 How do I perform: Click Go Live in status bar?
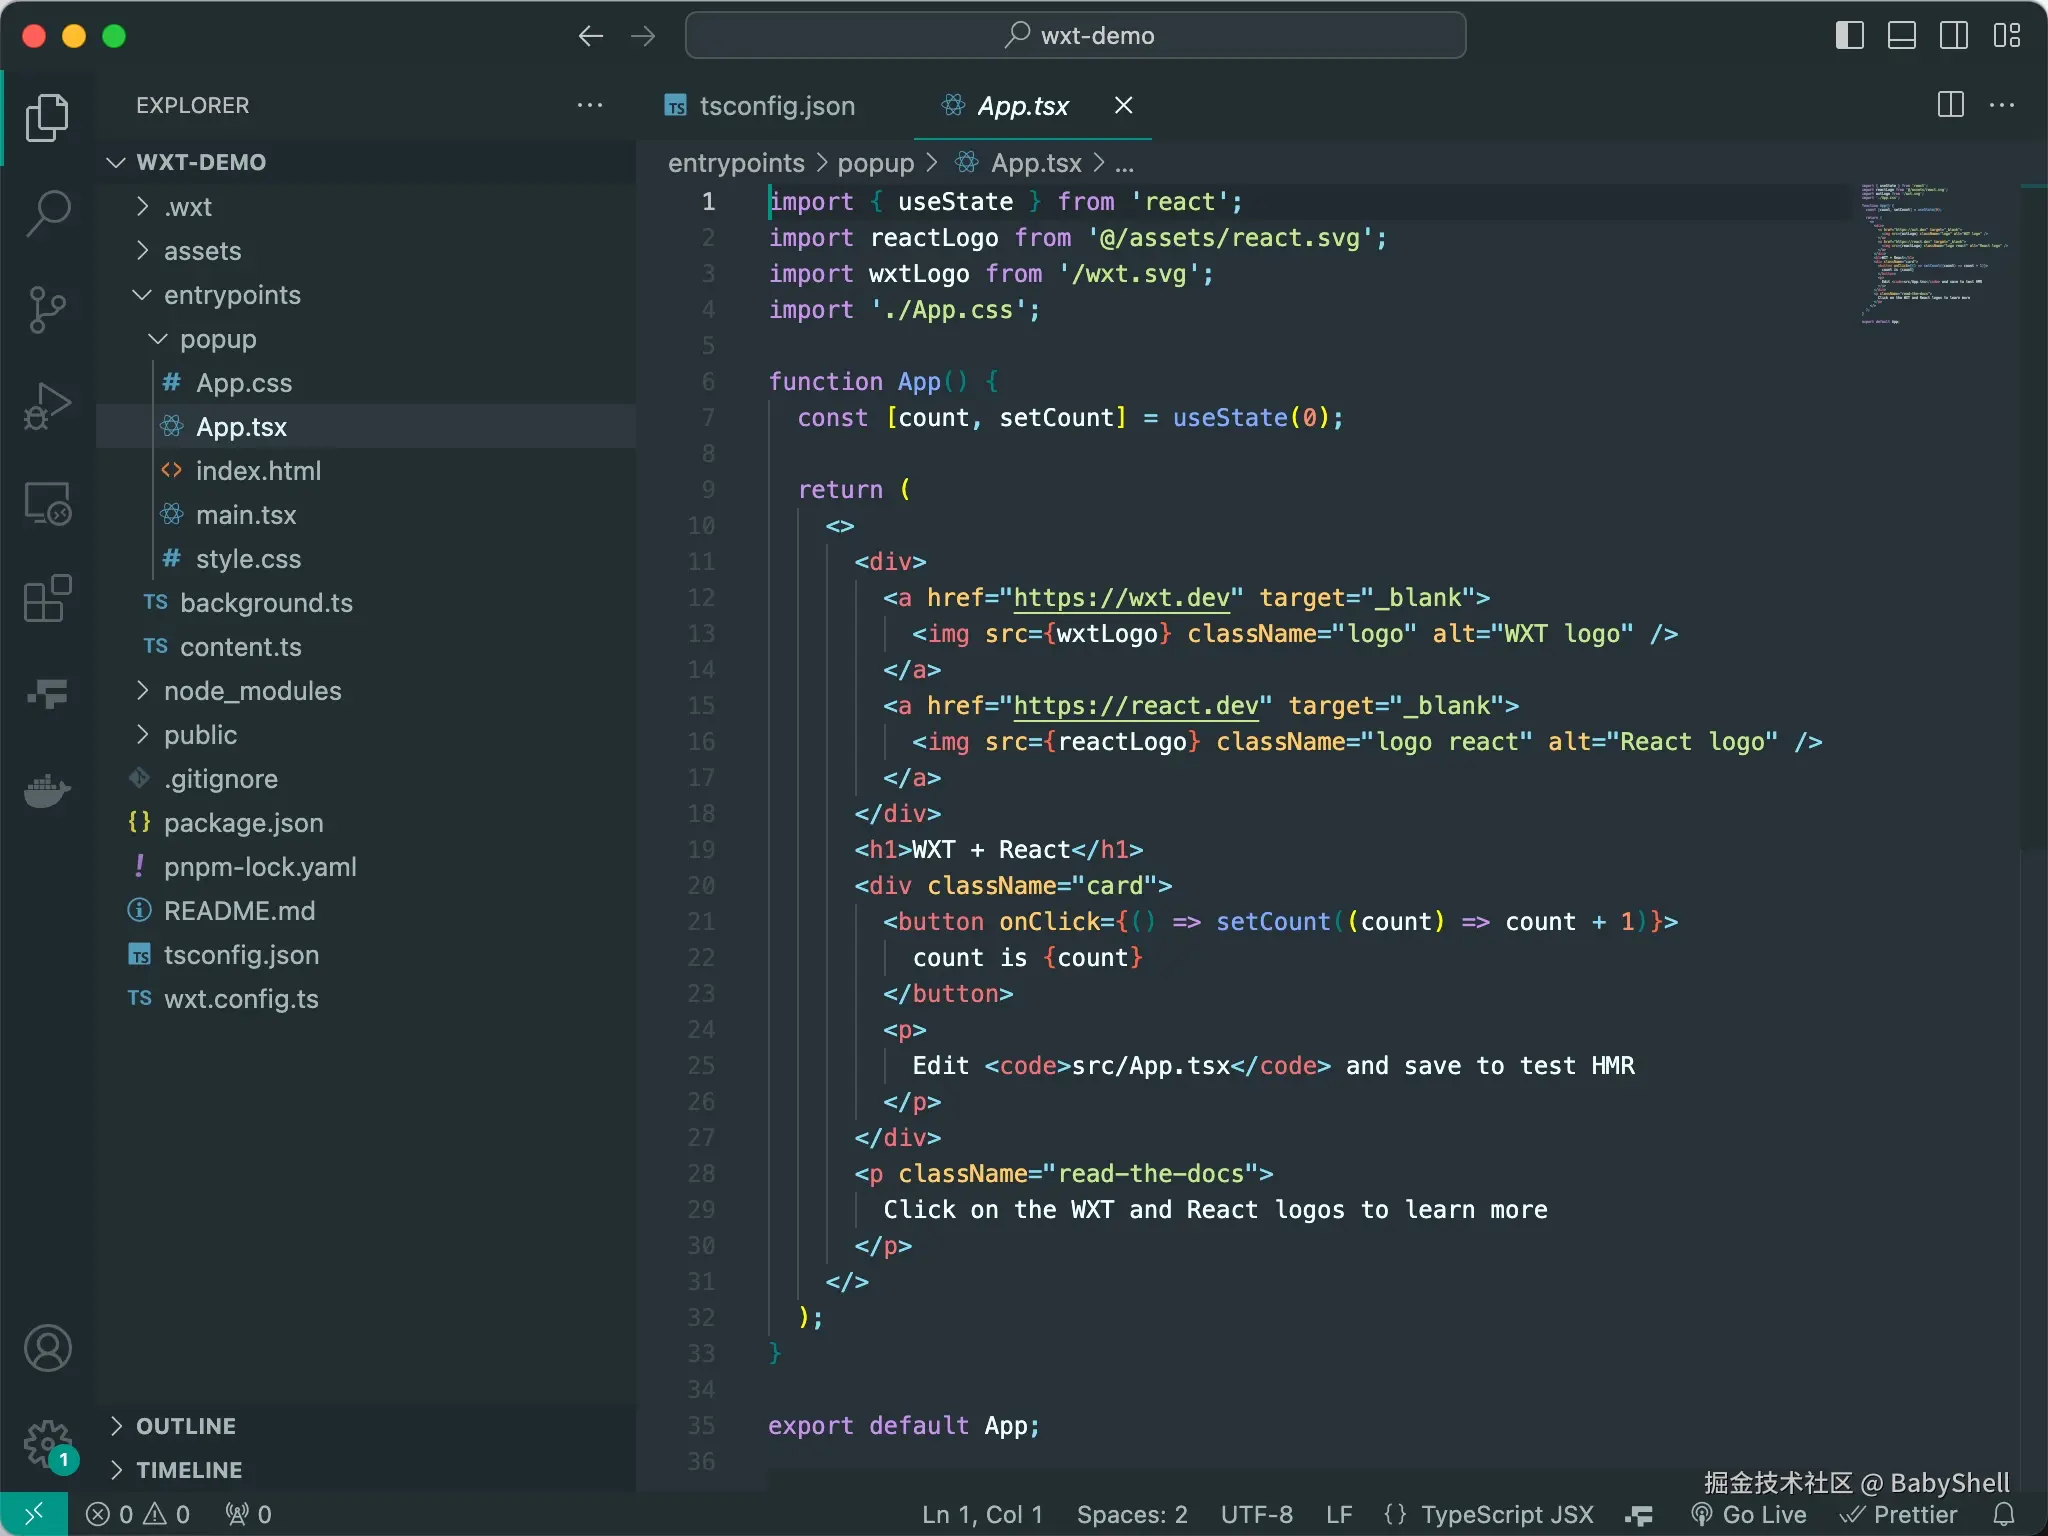click(1750, 1514)
